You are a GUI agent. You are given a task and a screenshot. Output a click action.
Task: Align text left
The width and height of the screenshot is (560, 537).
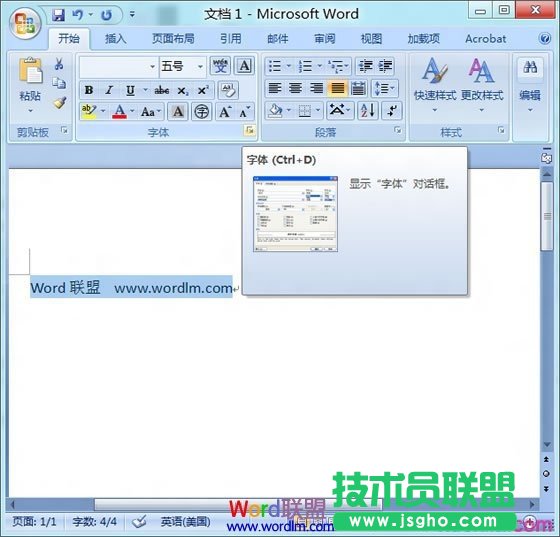point(274,88)
